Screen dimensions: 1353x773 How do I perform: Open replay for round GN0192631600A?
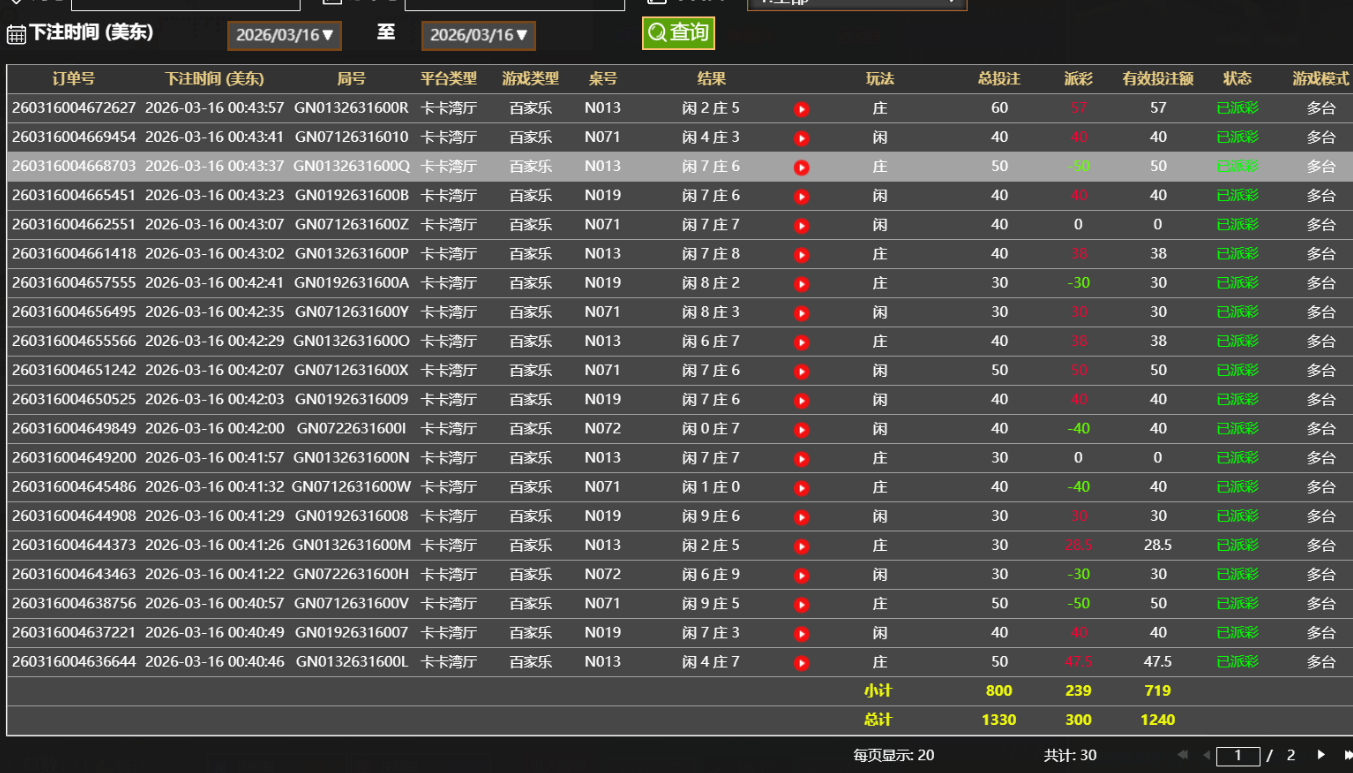click(801, 284)
